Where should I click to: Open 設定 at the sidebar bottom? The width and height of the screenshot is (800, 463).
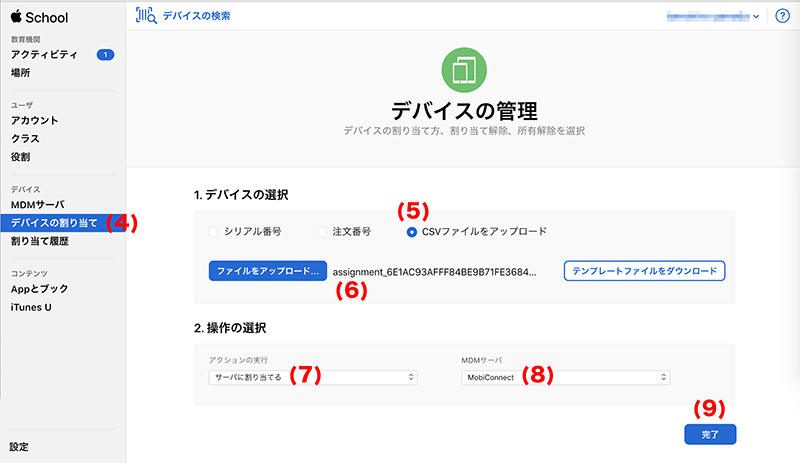point(19,447)
